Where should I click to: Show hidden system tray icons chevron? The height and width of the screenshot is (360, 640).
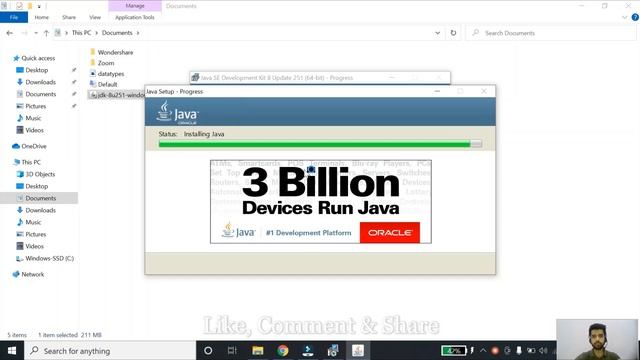[x=483, y=350]
